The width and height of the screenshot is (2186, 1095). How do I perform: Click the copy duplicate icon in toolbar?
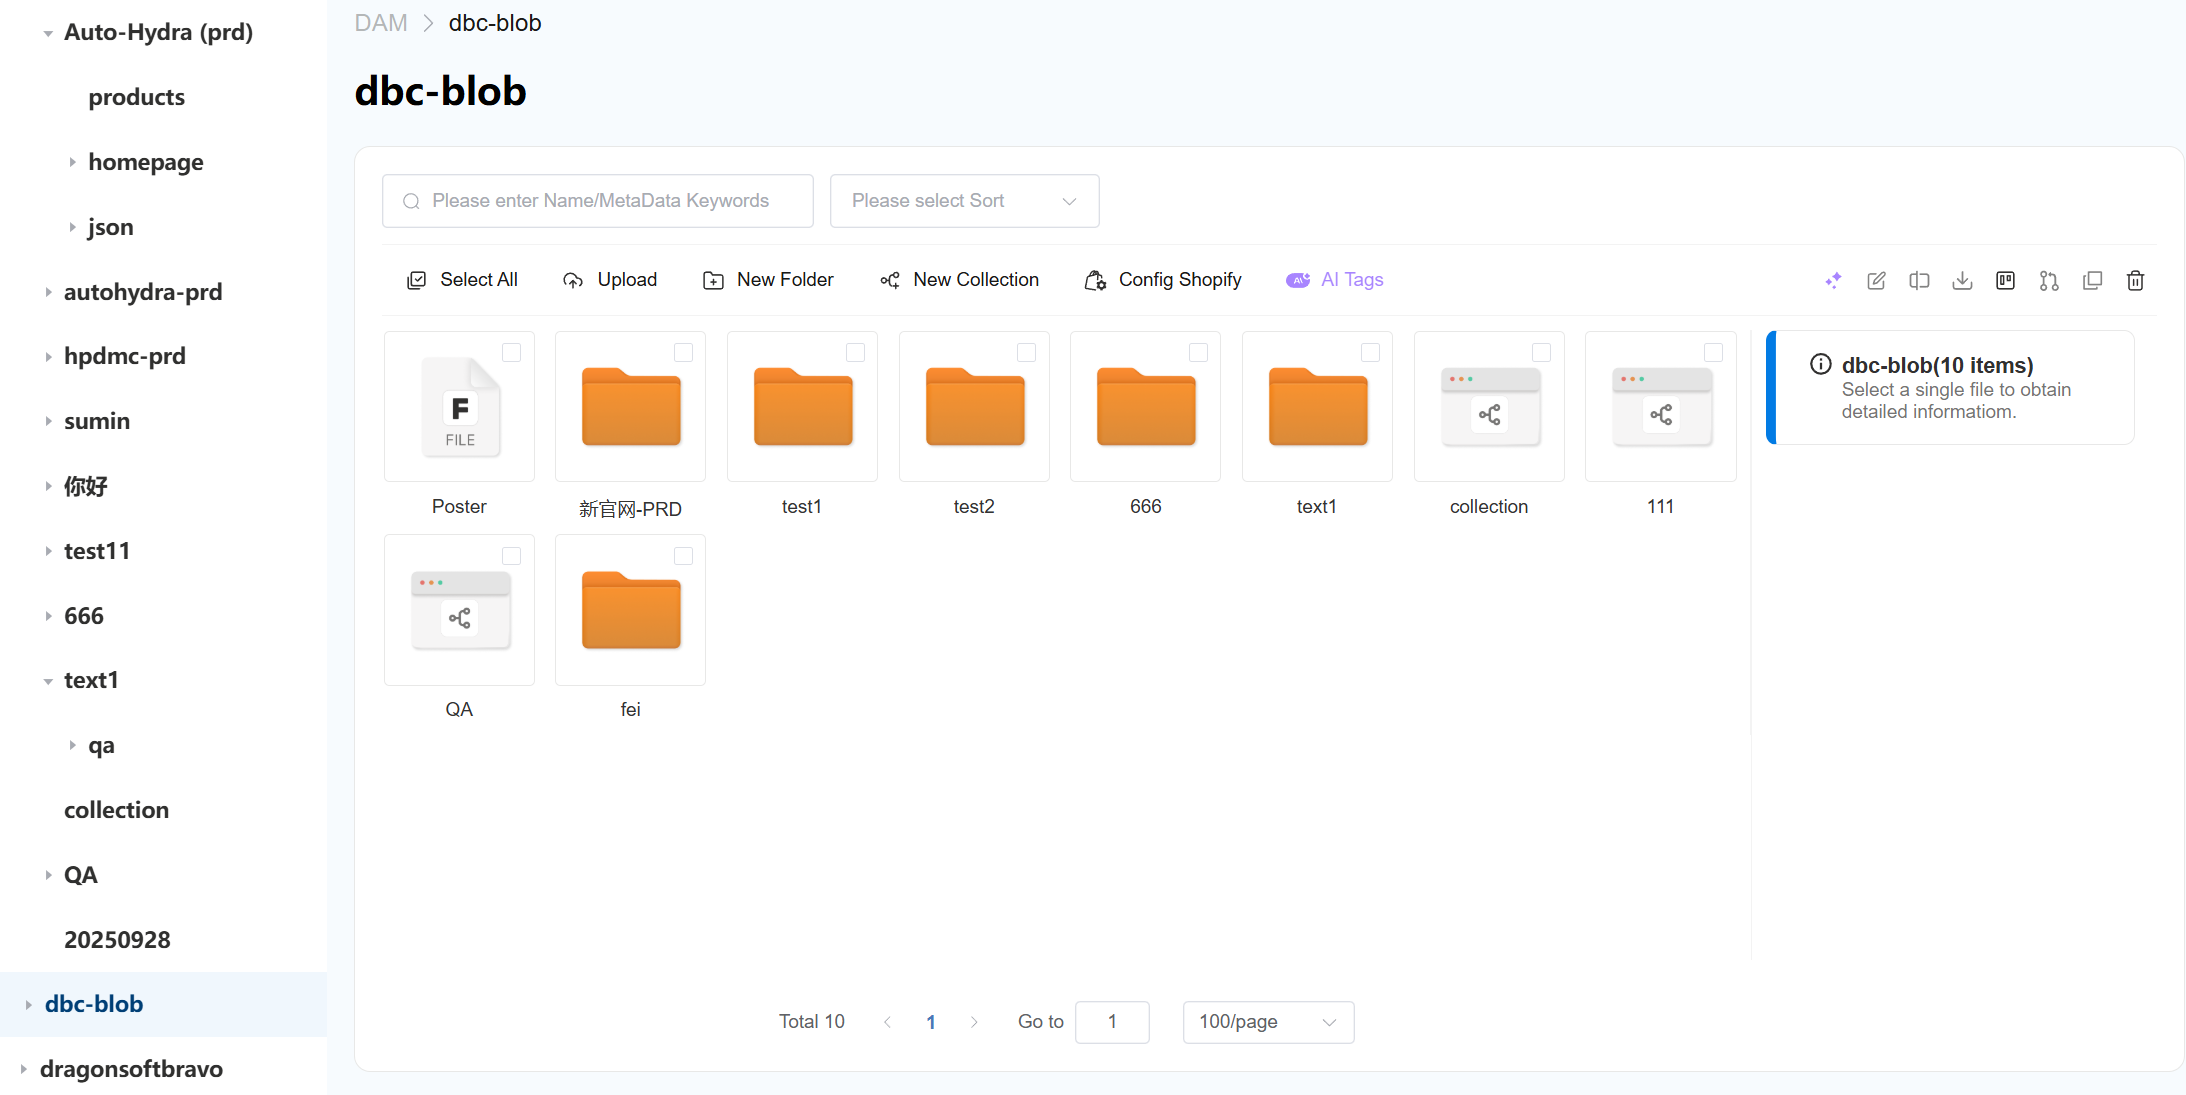point(2092,281)
